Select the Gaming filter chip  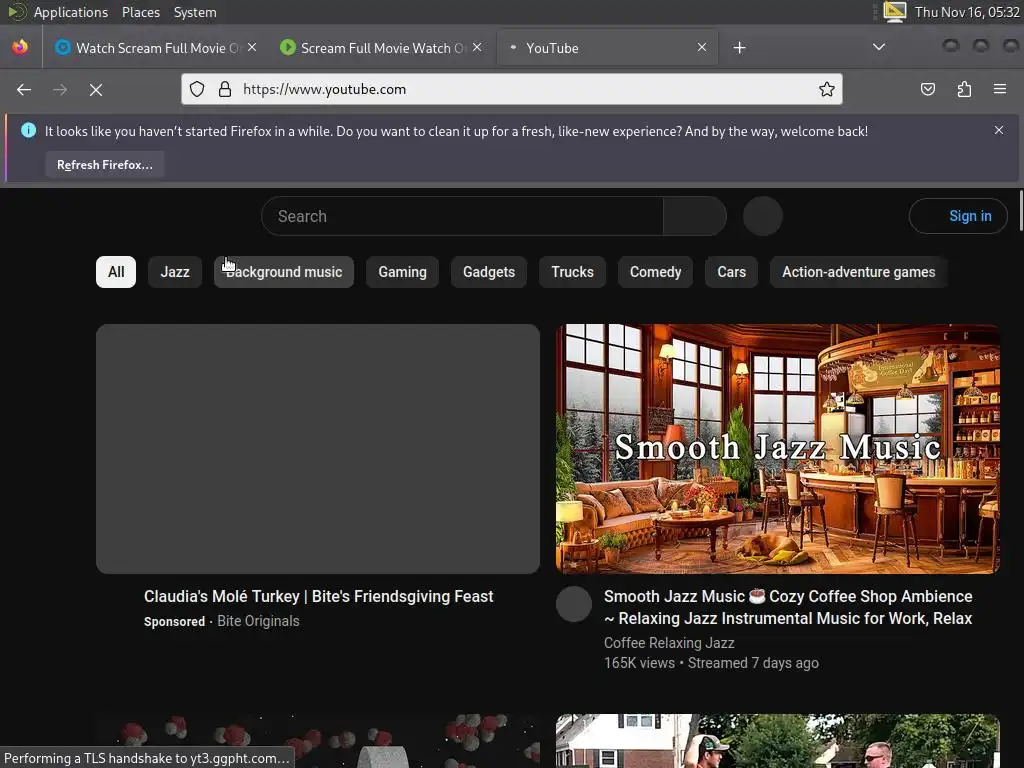tap(402, 272)
